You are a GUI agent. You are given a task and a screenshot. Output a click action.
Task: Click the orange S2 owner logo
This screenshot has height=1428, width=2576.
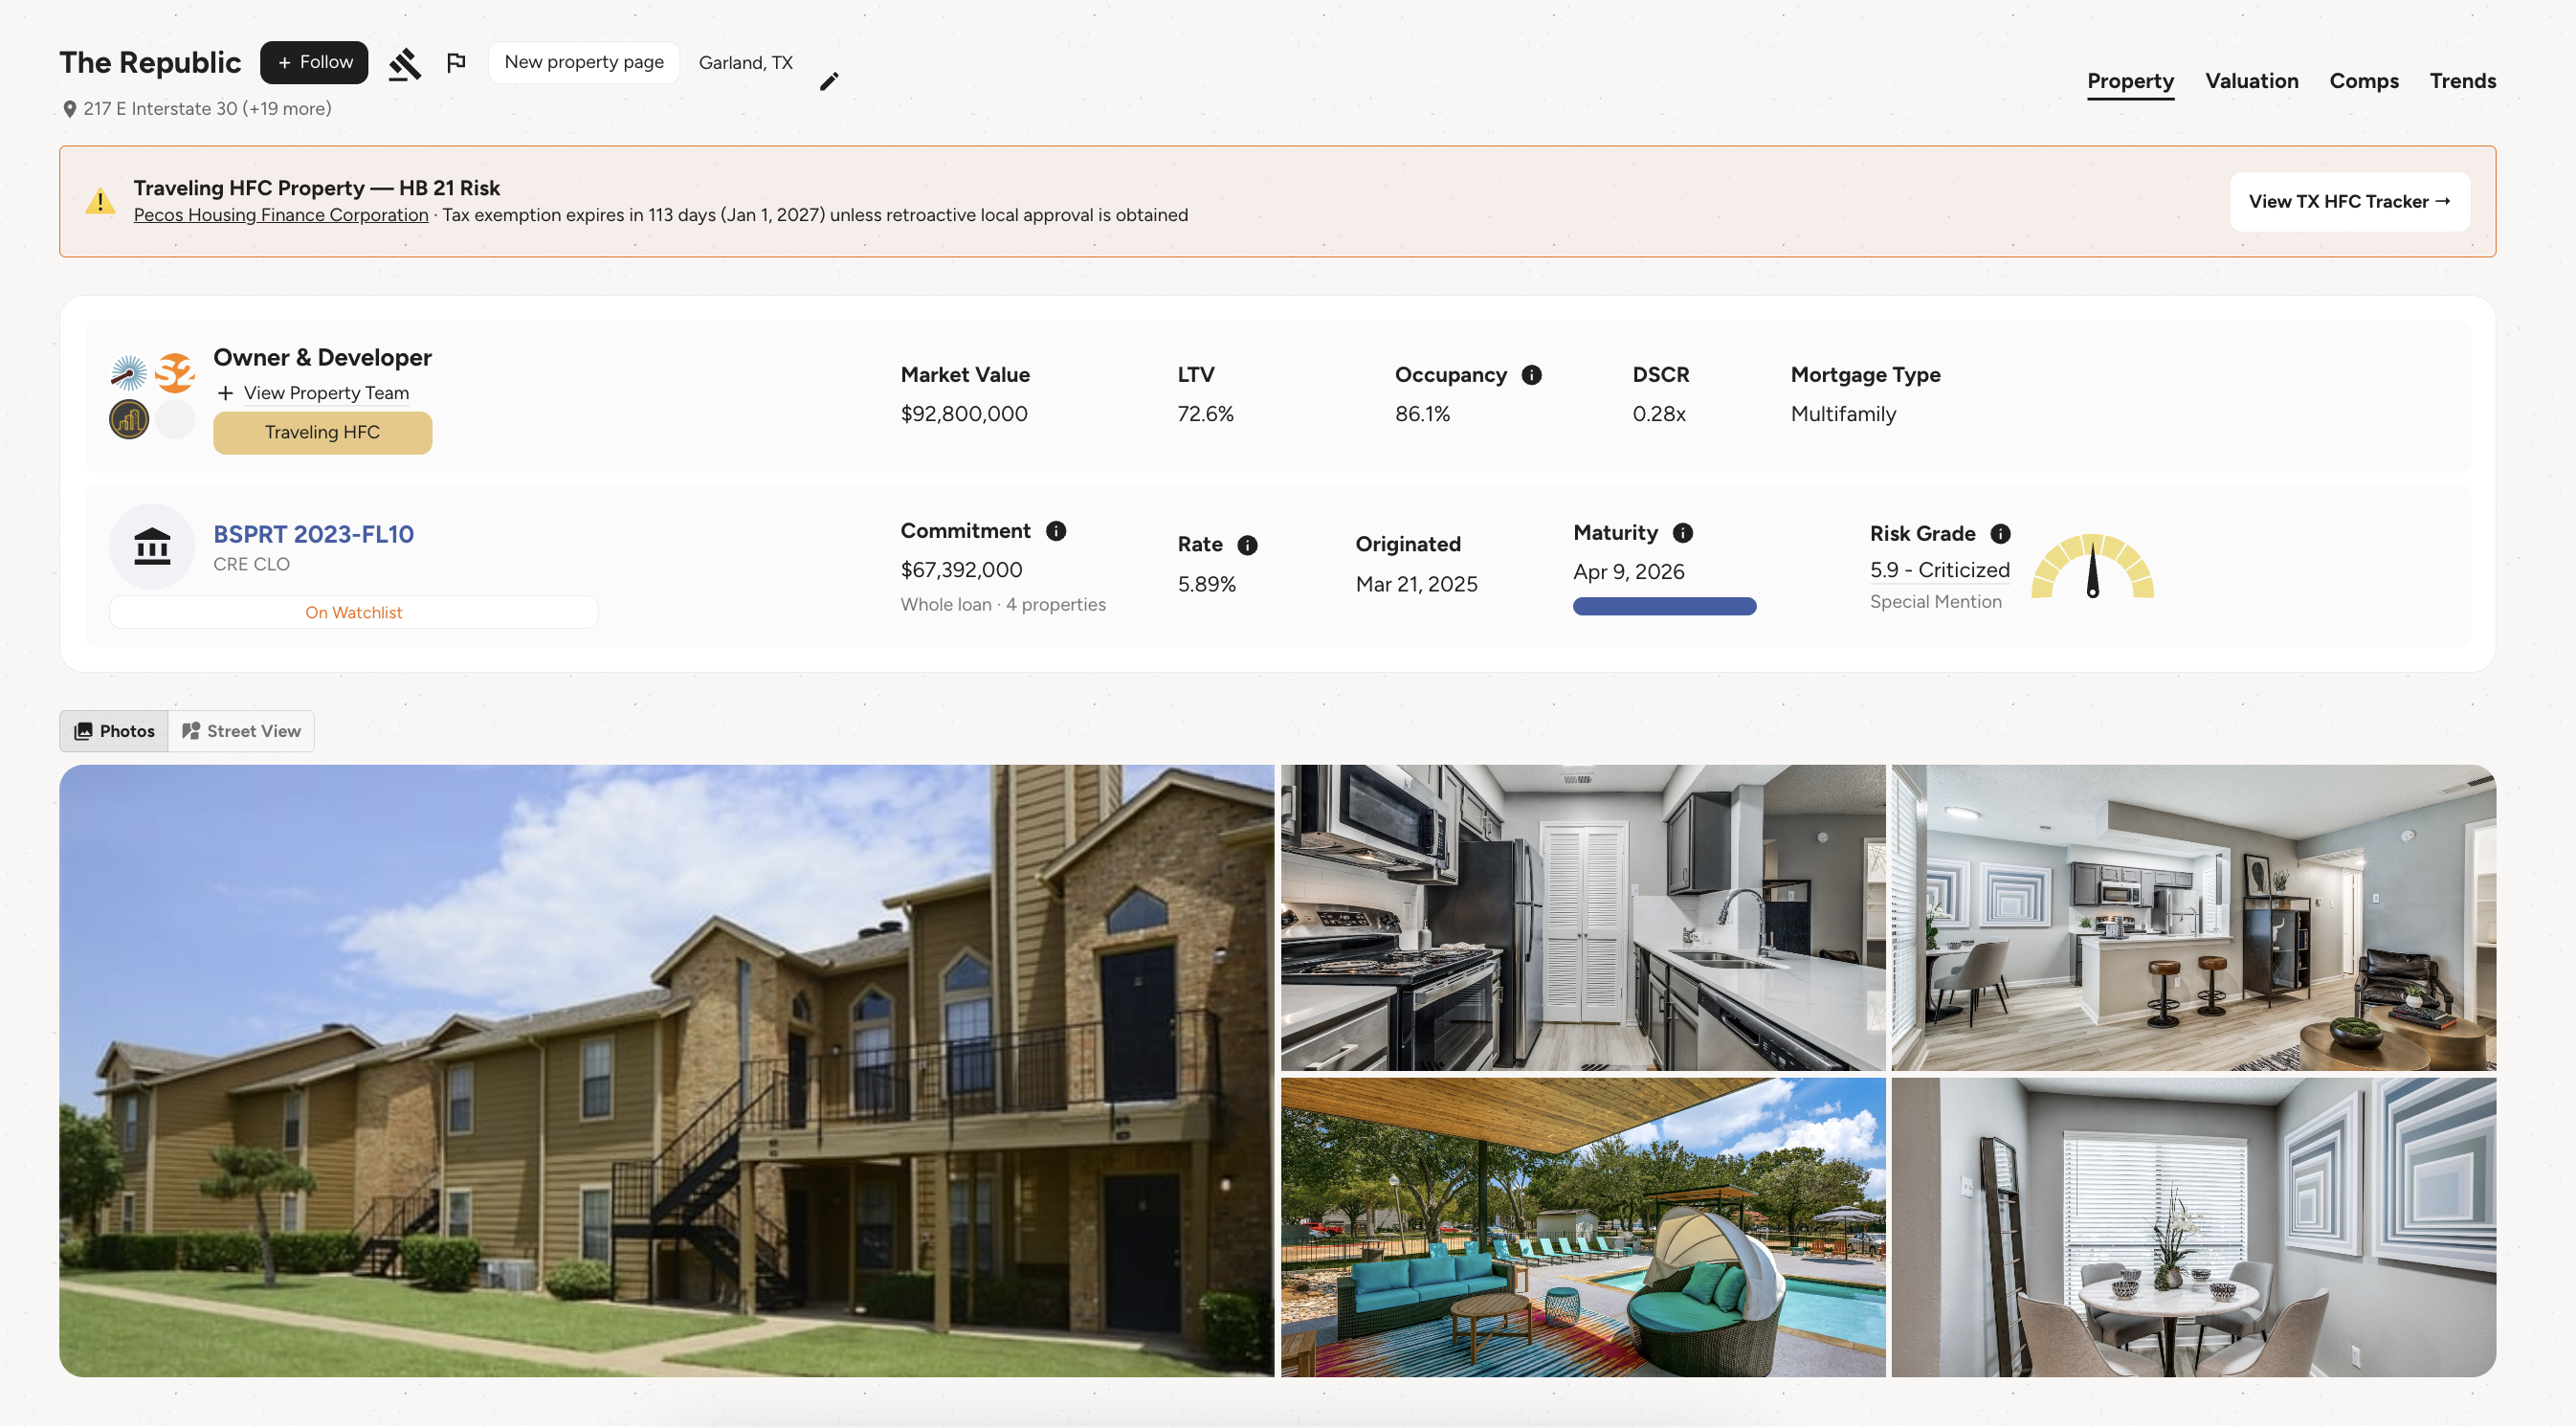(x=175, y=373)
